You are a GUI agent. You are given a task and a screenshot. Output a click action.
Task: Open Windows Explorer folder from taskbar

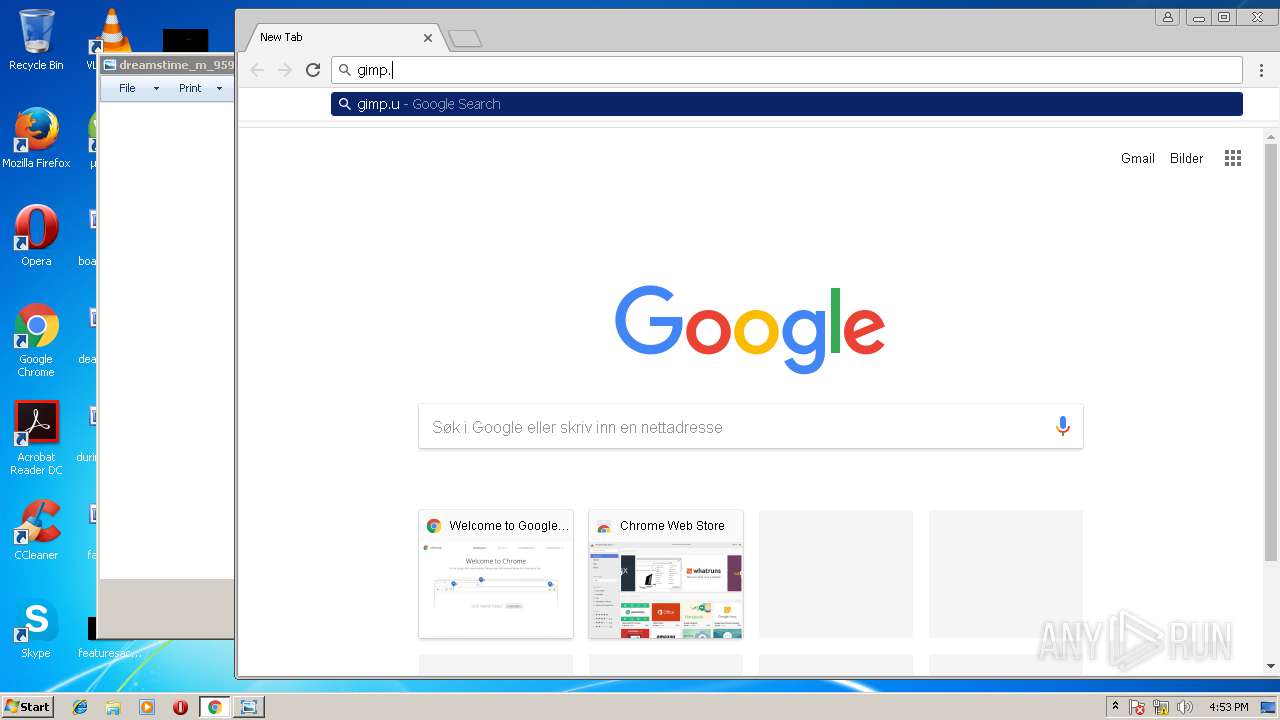(113, 707)
